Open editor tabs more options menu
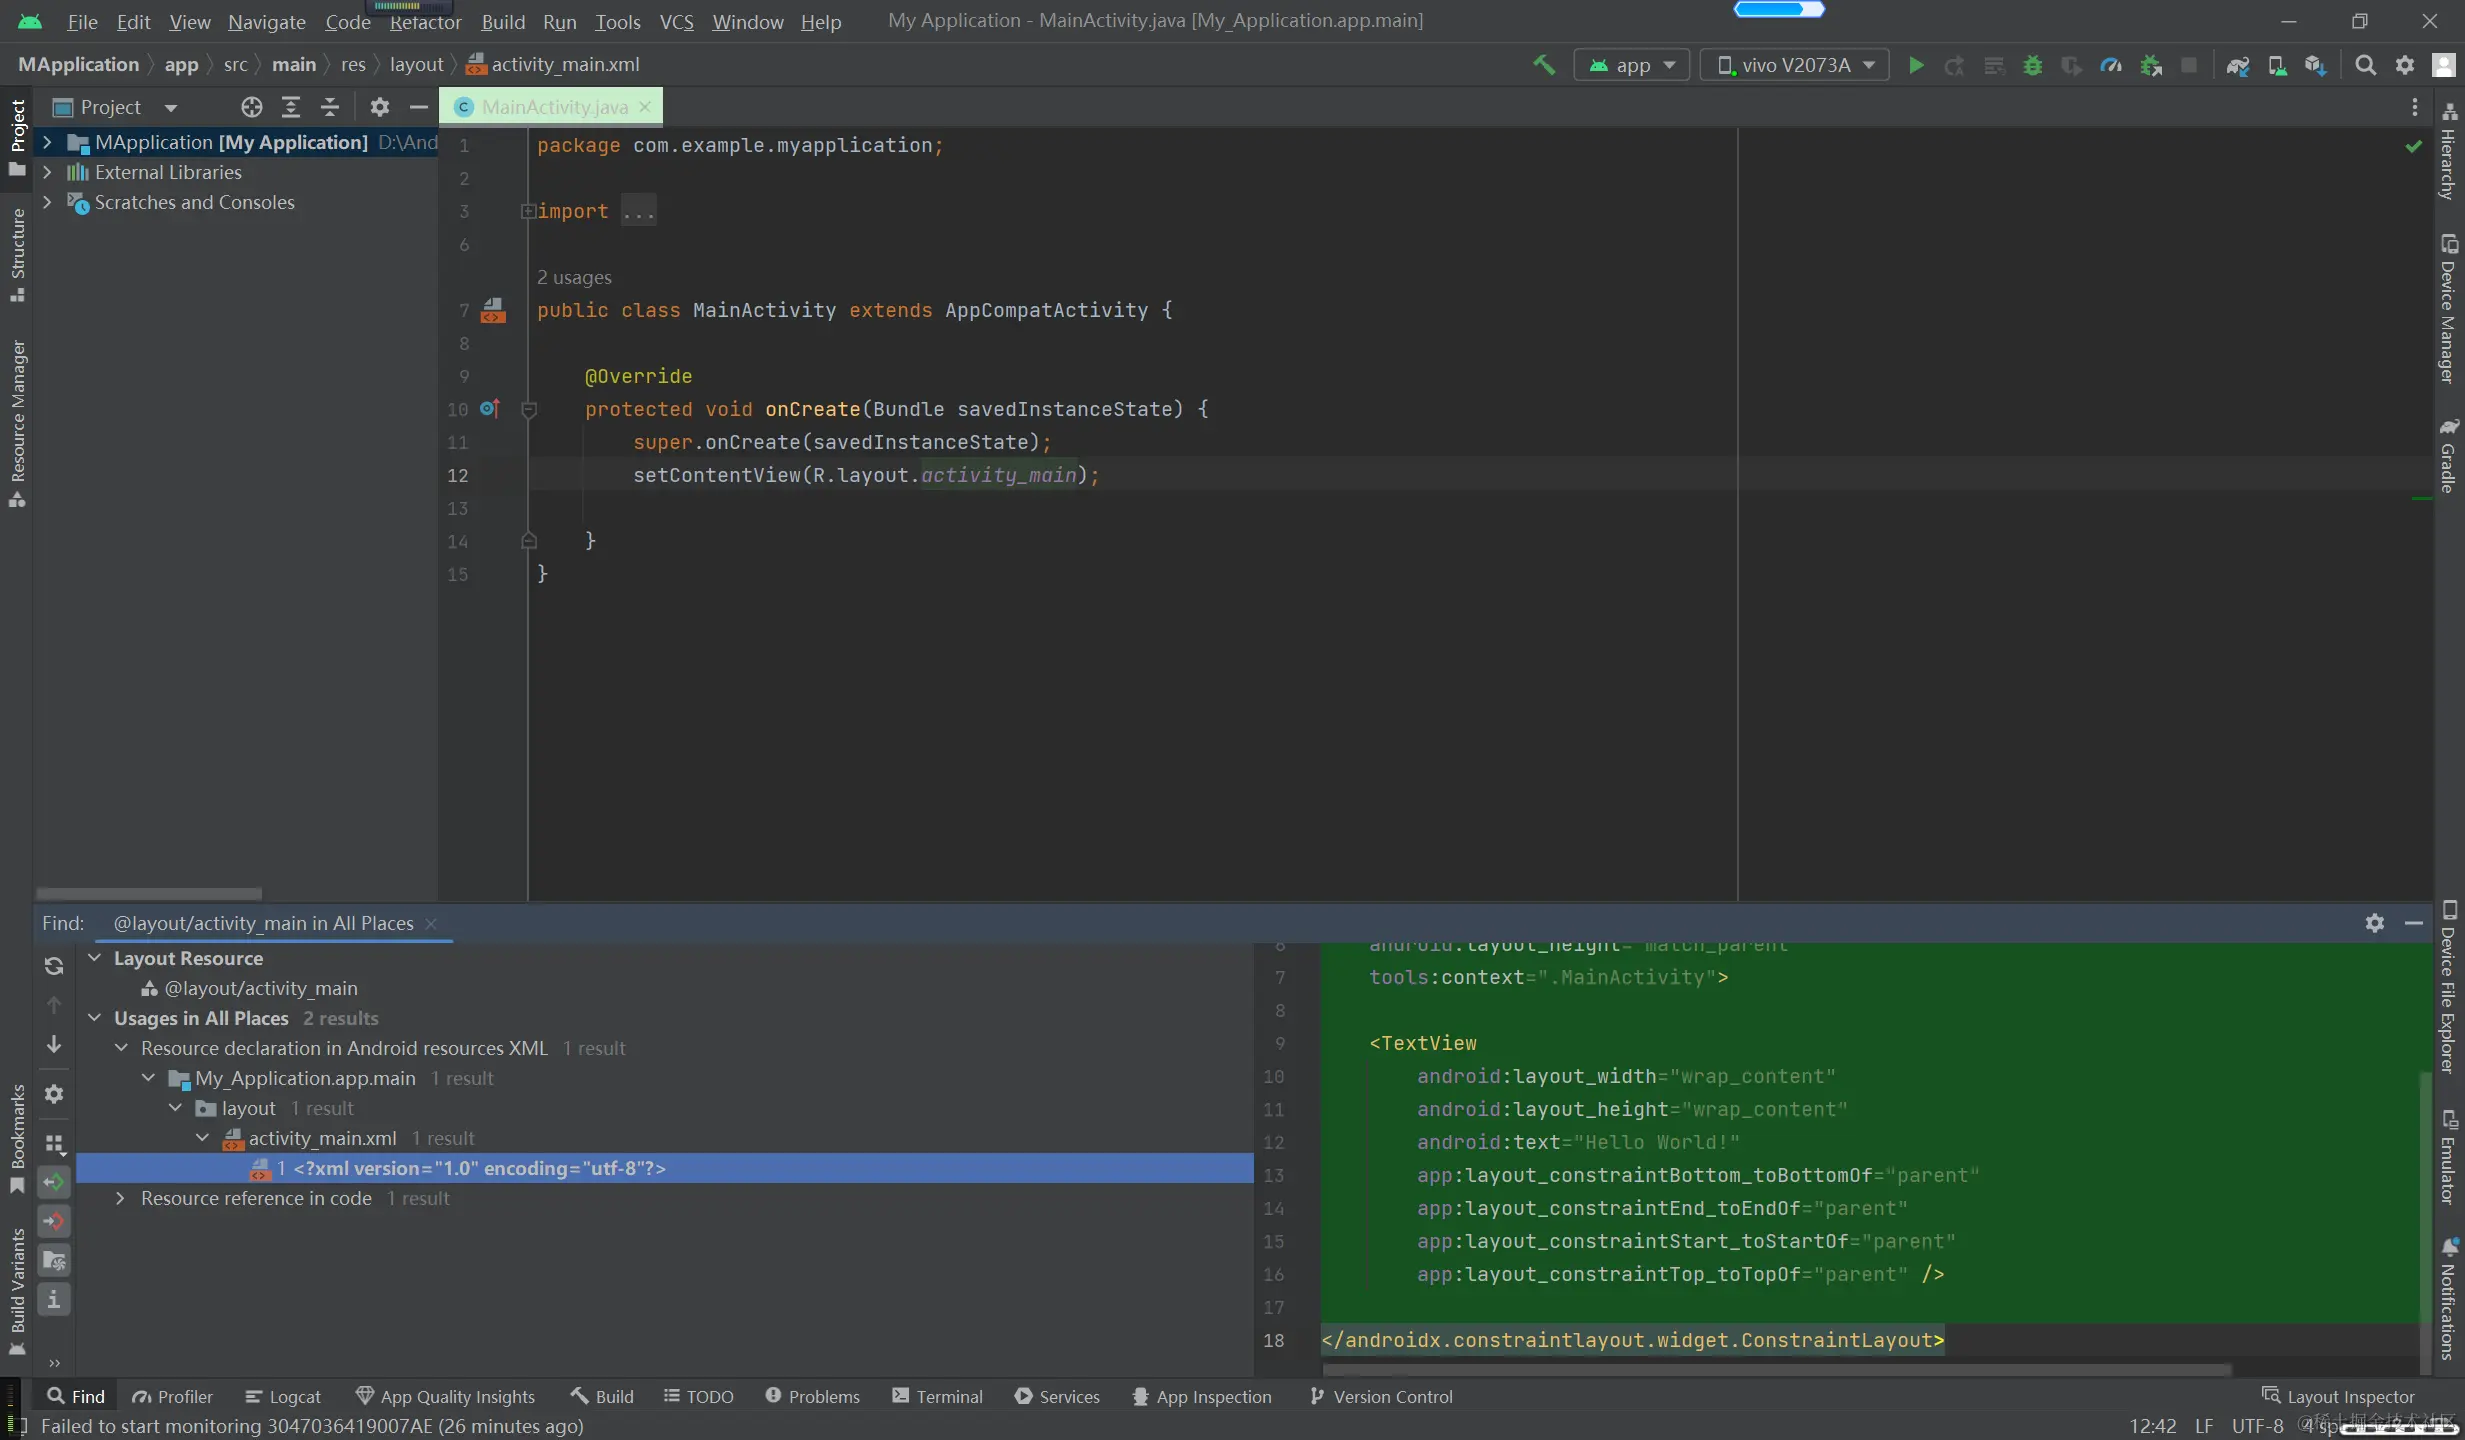 [x=2415, y=107]
